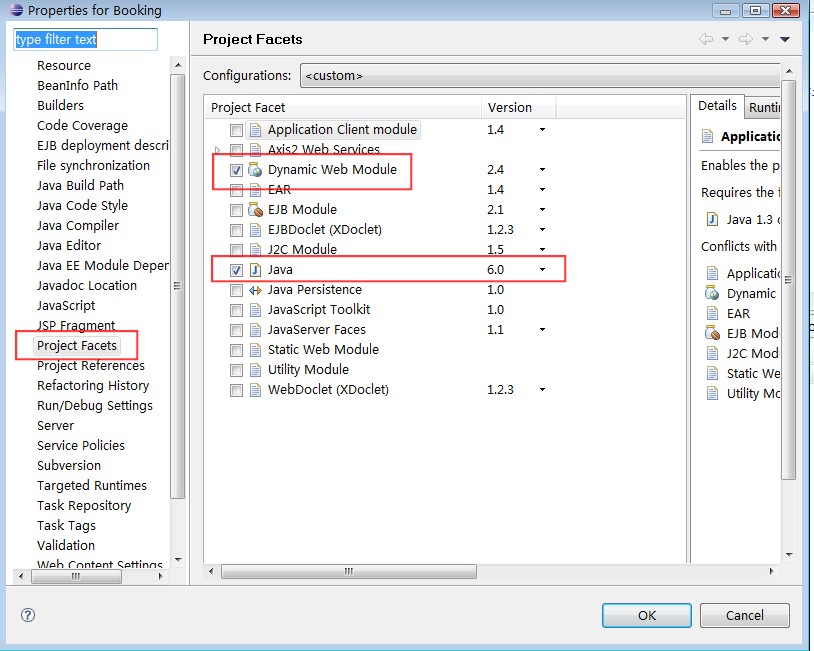Select Run/Debug Settings in the sidebar

point(95,405)
